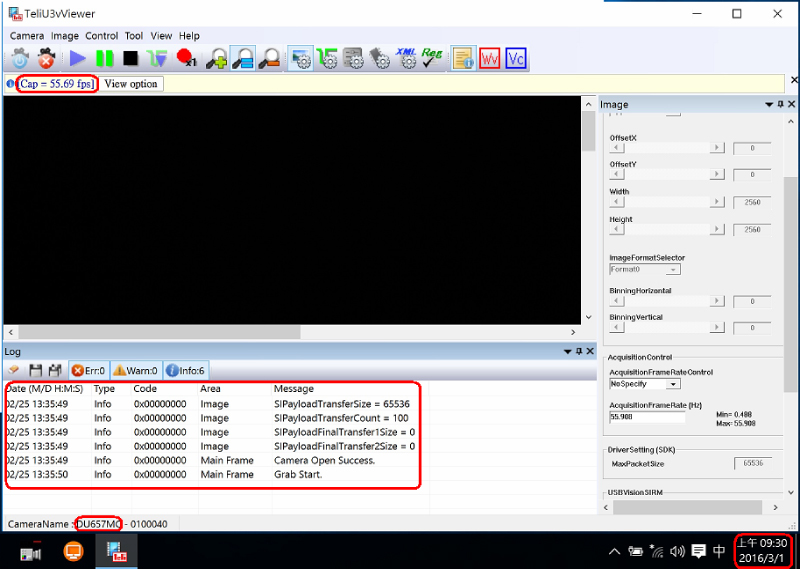Click the black stop acquisition icon
This screenshot has width=800, height=569.
pos(130,60)
